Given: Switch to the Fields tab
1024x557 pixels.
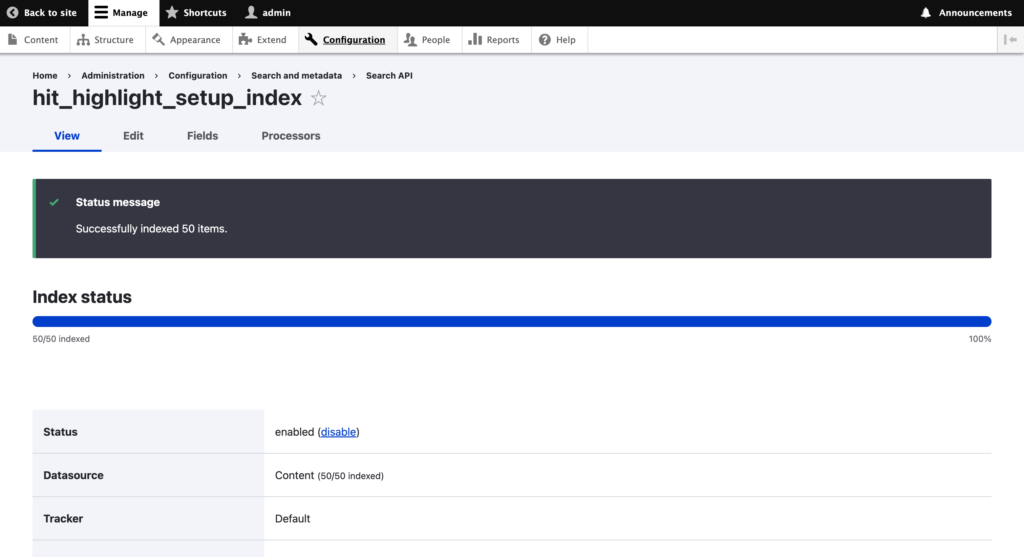Looking at the screenshot, I should 202,136.
